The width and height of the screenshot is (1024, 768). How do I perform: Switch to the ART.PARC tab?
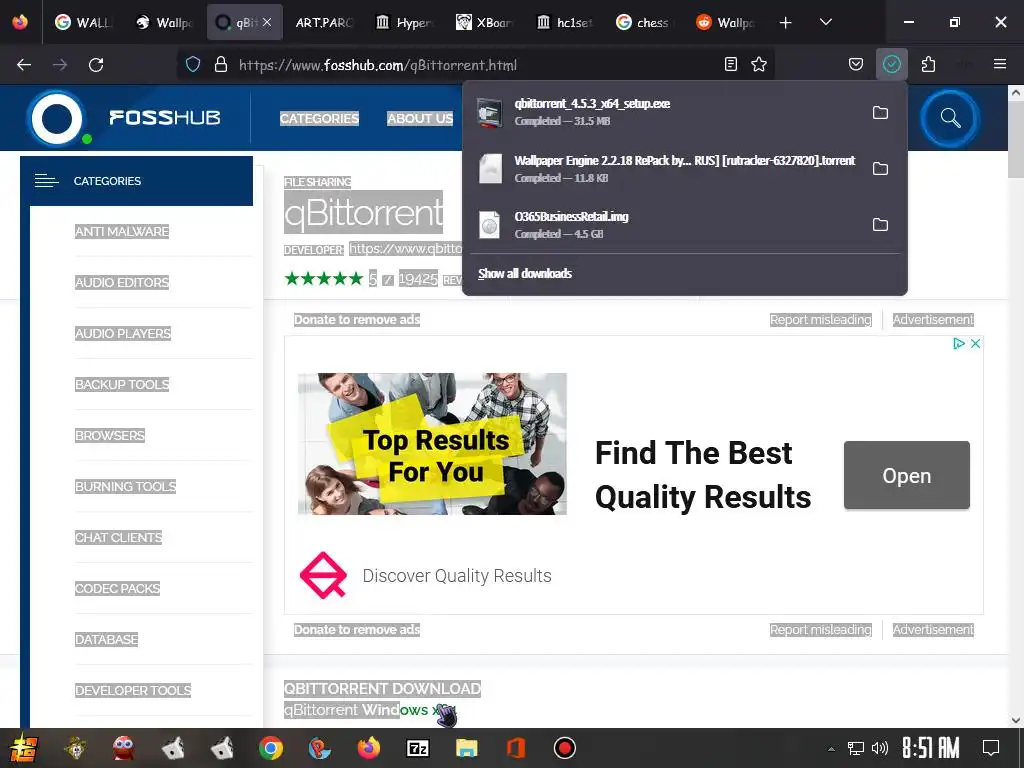tap(325, 22)
